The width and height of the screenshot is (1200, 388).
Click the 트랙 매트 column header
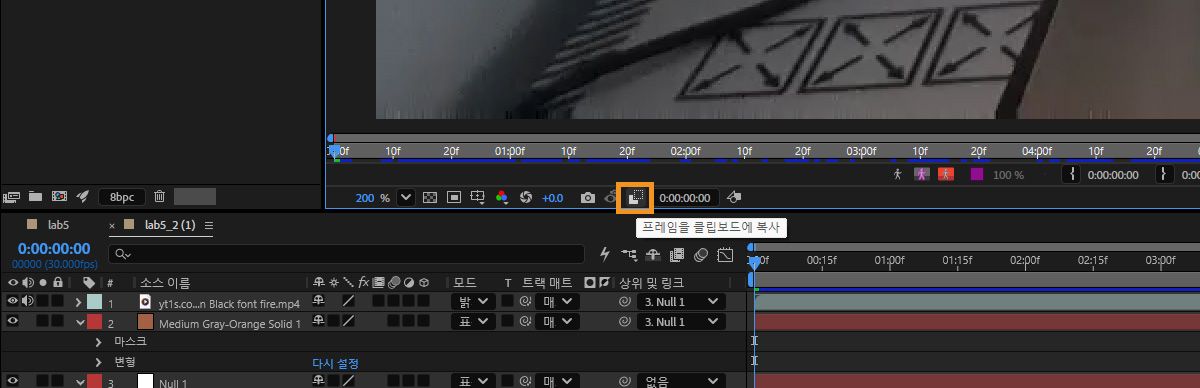546,283
